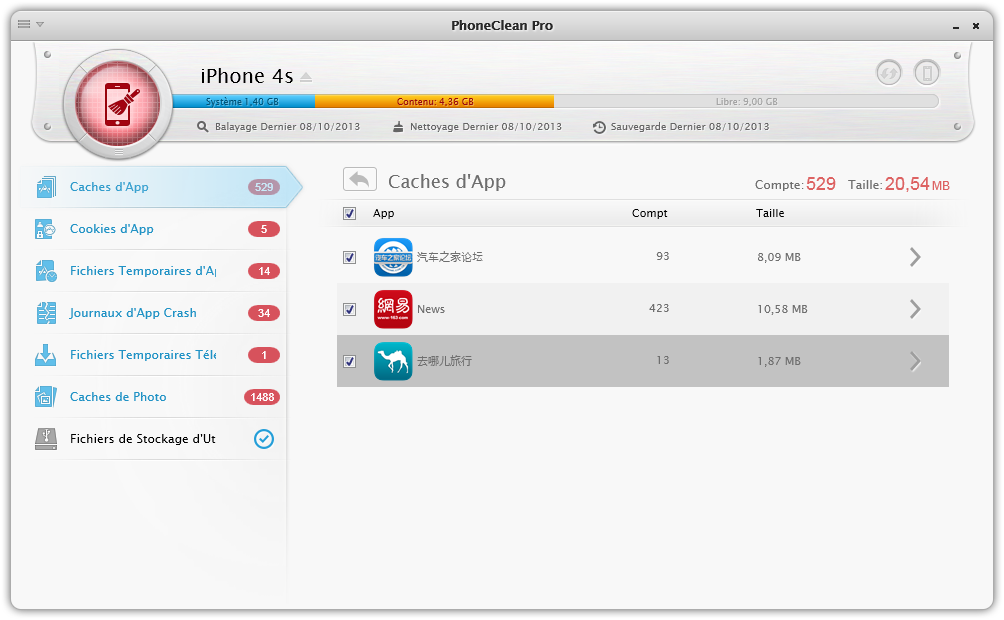
Task: Click the 34 badge on Journaux d'App Crash
Action: coord(264,313)
